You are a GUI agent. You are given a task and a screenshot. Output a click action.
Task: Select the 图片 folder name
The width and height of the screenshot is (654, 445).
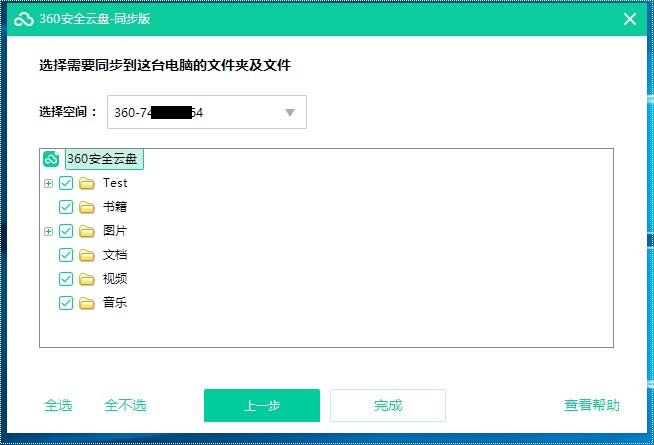tap(115, 231)
